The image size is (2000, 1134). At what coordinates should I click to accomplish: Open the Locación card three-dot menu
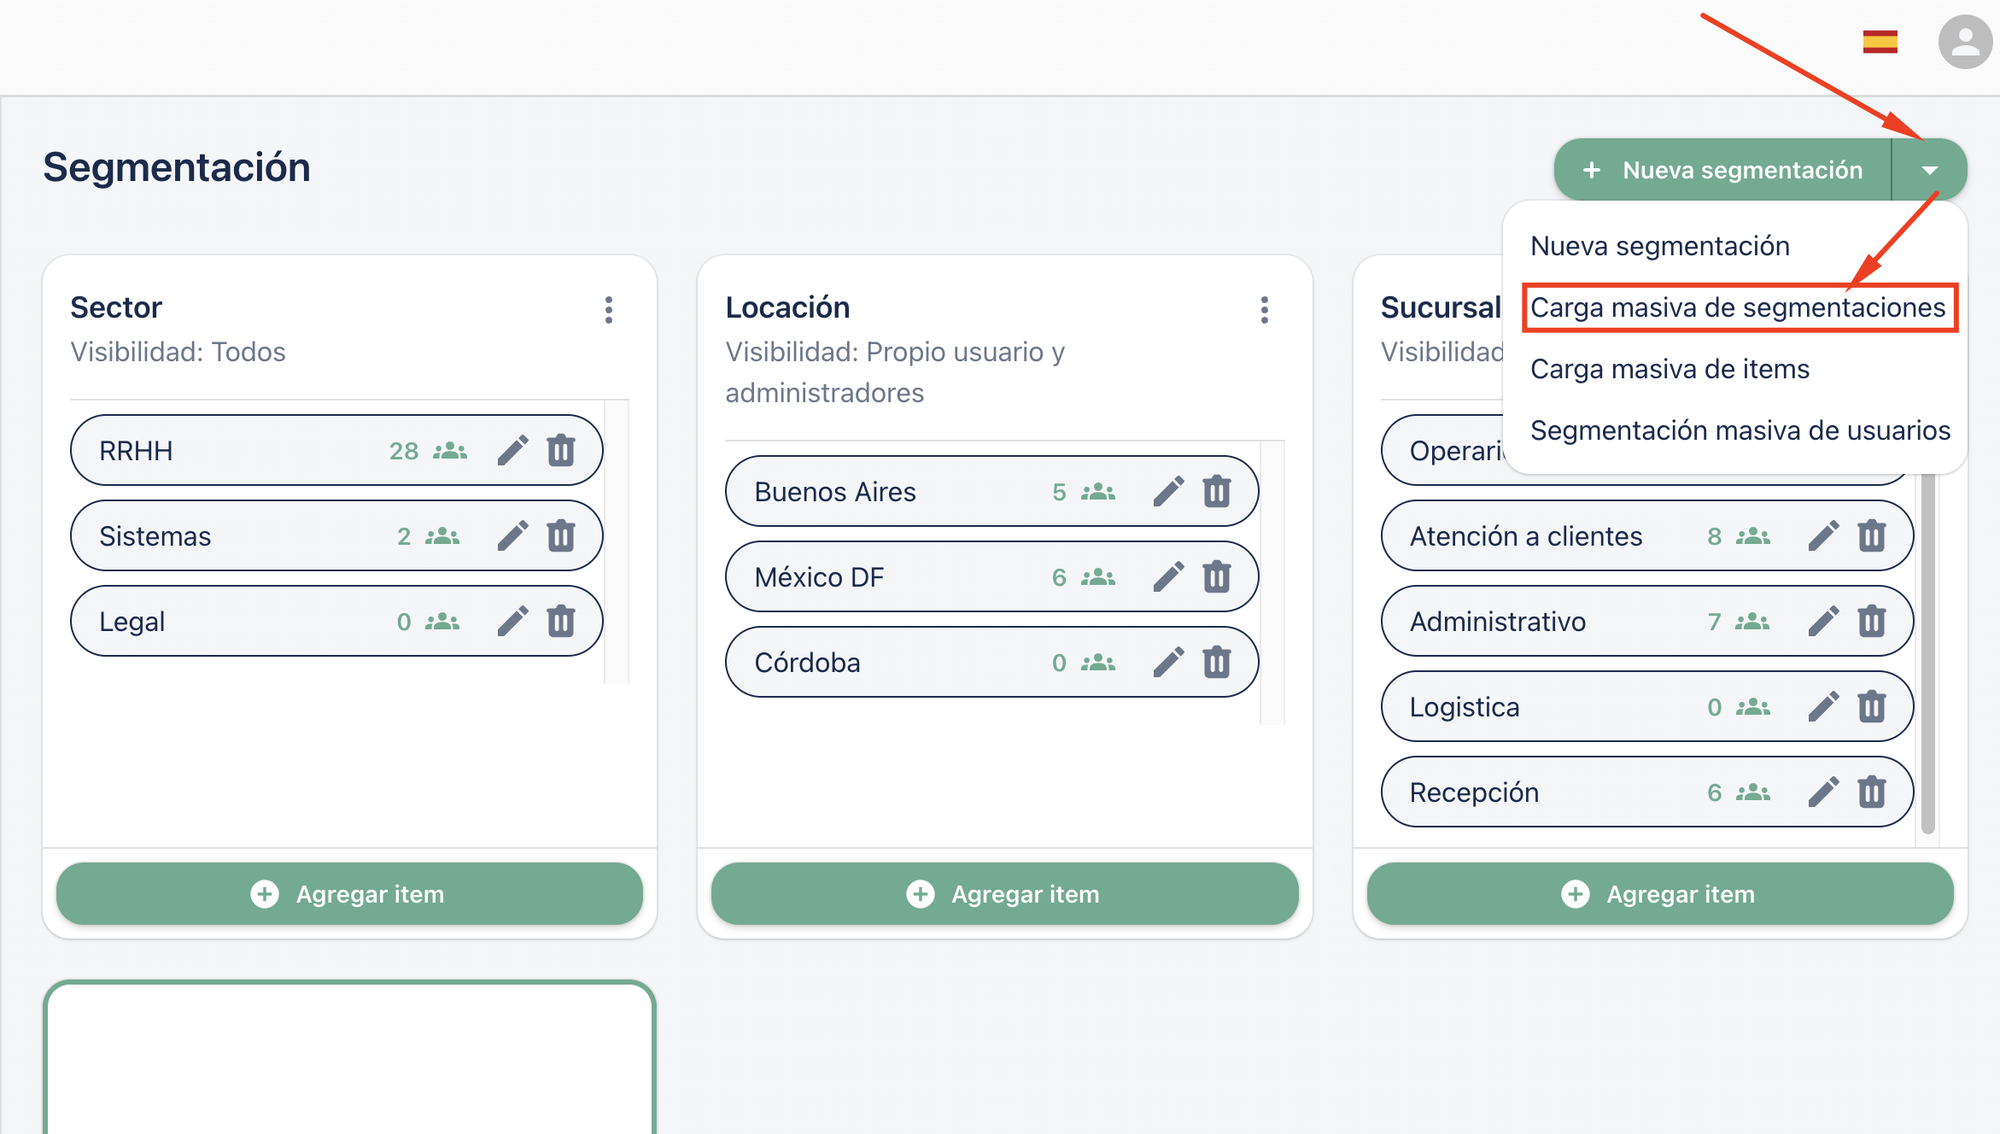[x=1264, y=310]
